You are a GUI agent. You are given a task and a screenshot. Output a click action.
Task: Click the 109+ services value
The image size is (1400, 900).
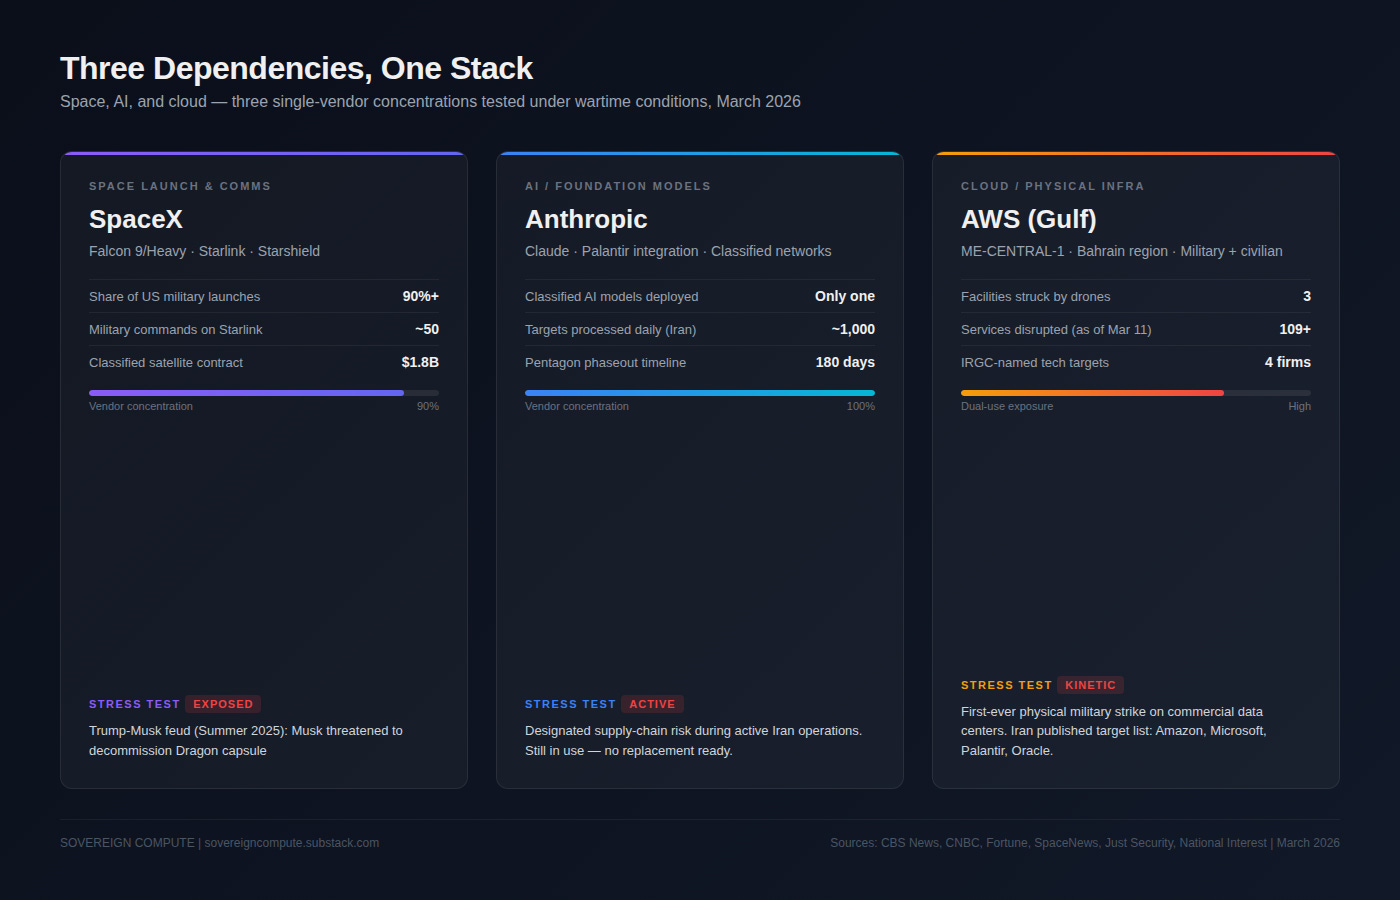(1295, 329)
